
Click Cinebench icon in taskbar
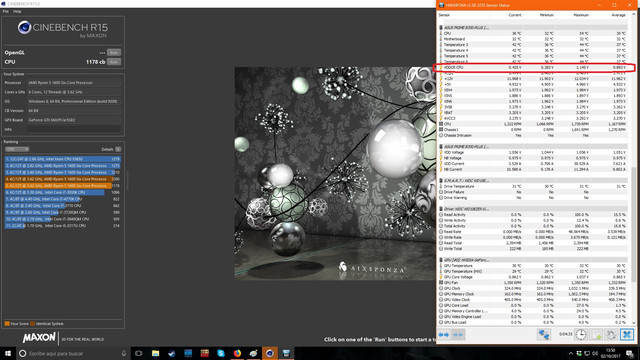click(x=270, y=353)
